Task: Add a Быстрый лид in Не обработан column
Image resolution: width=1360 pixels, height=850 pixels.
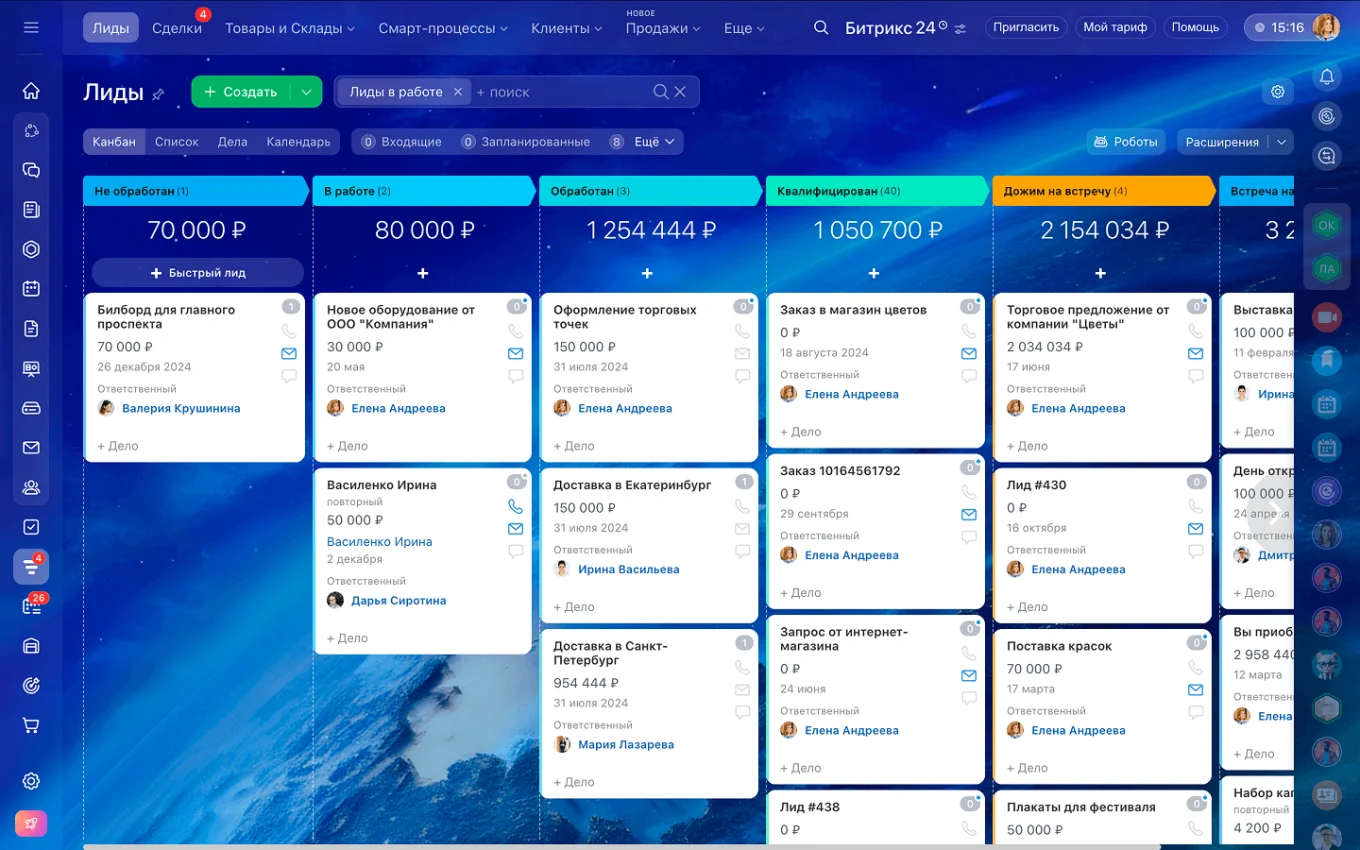Action: [x=195, y=272]
